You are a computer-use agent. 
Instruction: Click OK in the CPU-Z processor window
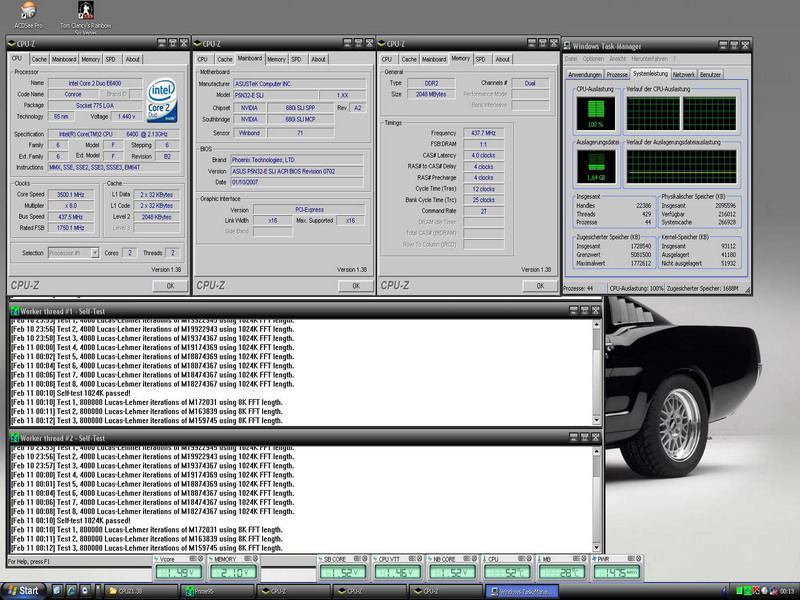170,286
